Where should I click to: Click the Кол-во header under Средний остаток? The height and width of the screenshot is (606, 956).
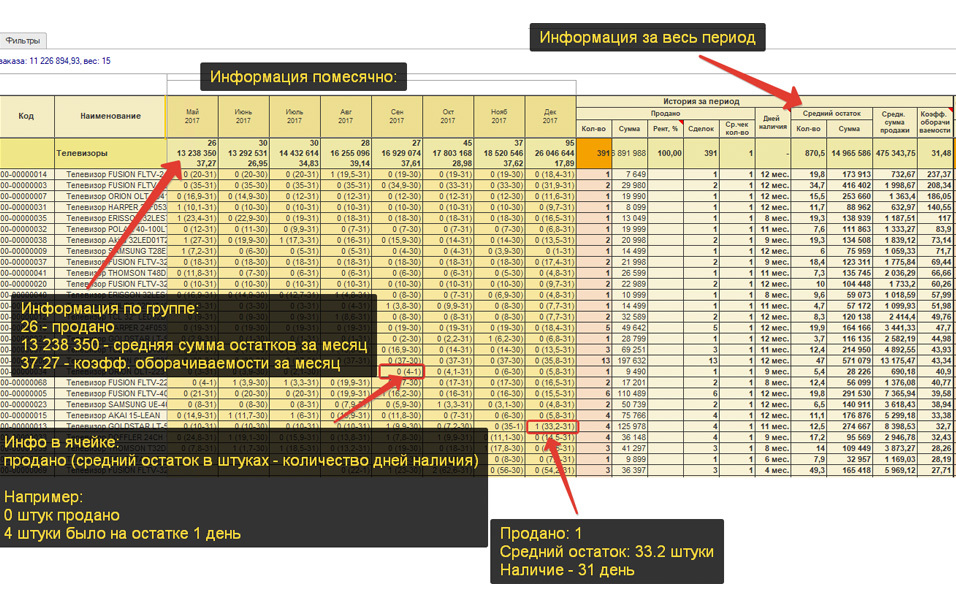pos(808,129)
